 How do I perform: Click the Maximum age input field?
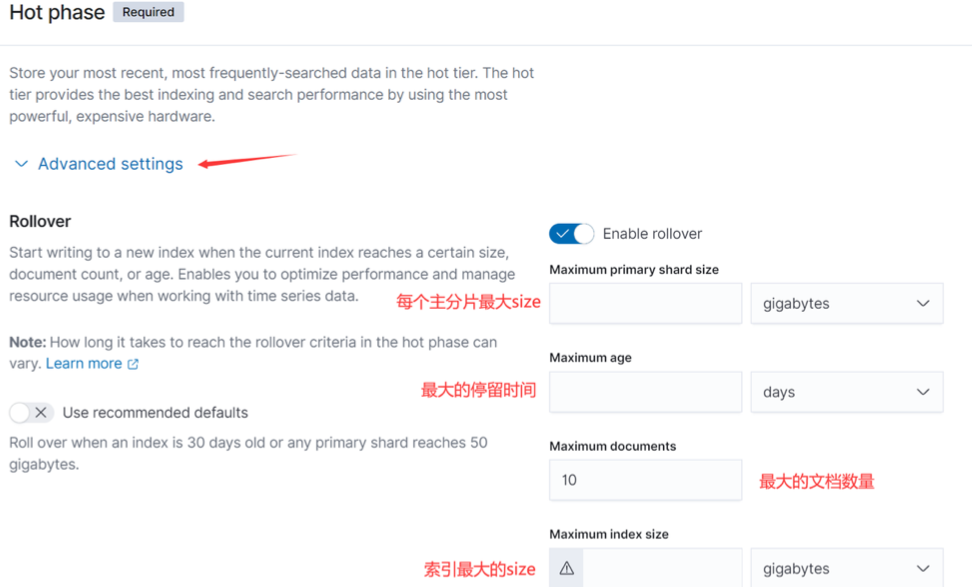[x=645, y=392]
